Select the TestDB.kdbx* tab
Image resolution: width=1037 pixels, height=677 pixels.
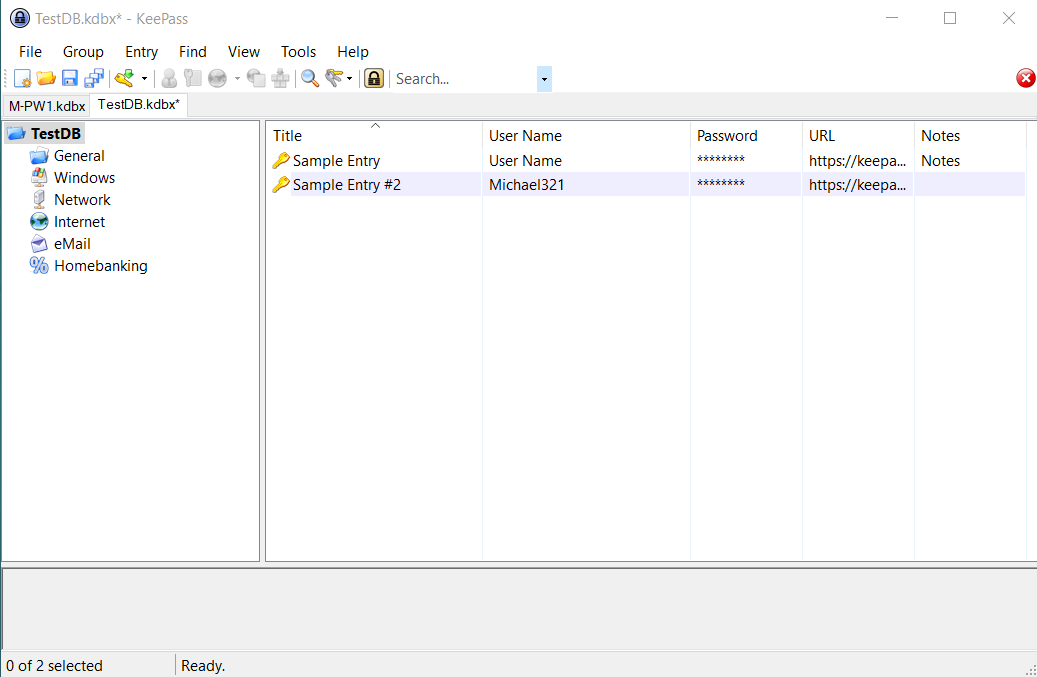139,104
